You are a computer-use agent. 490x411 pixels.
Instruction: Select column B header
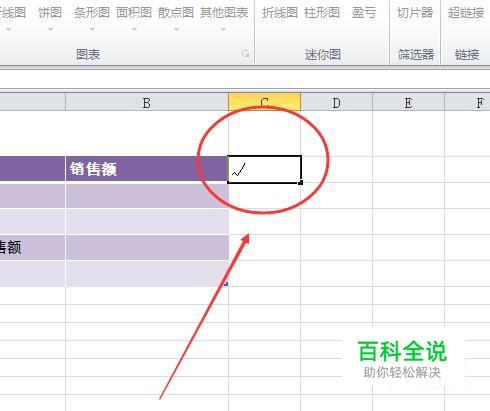pyautogui.click(x=147, y=103)
